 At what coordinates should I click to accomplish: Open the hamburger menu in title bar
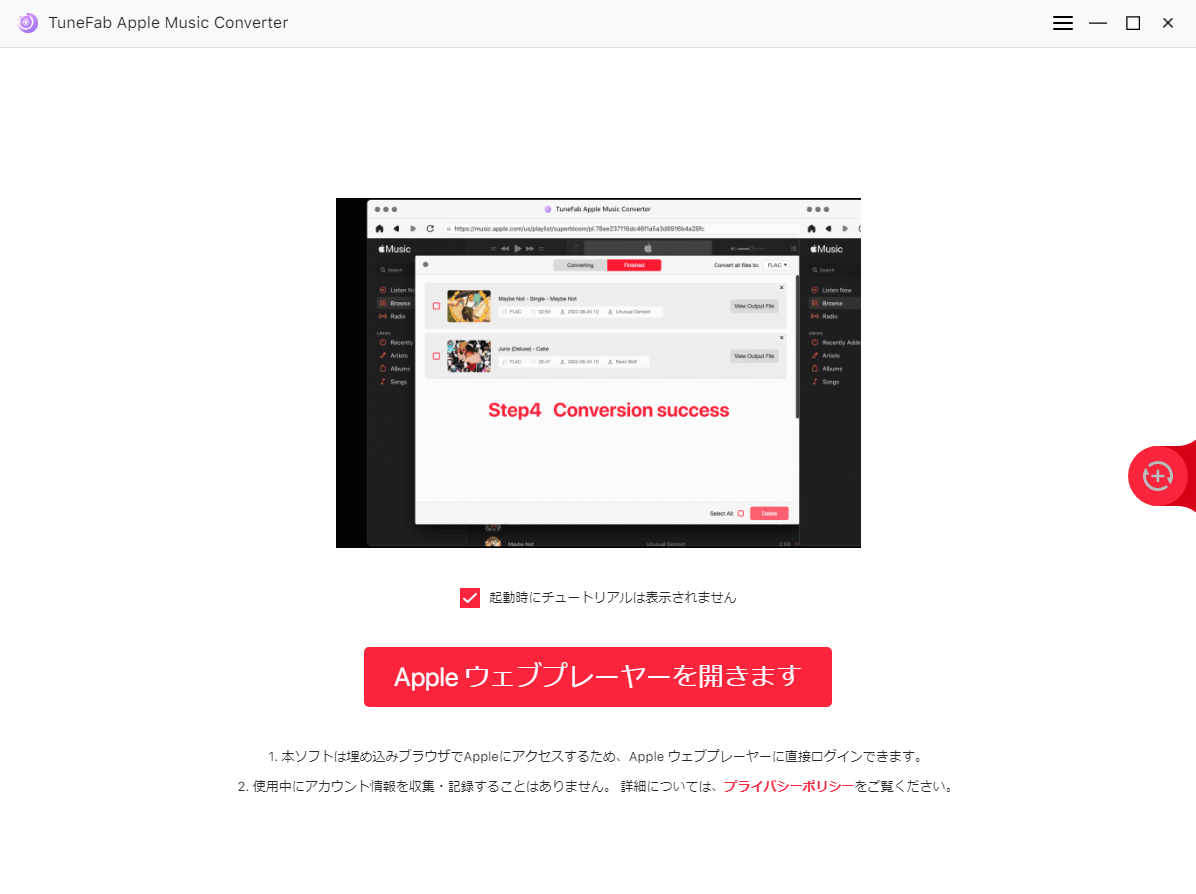click(1063, 23)
